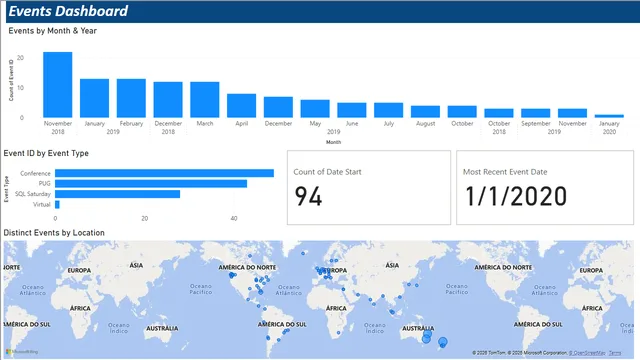Select the October 2018 bar

click(x=499, y=113)
